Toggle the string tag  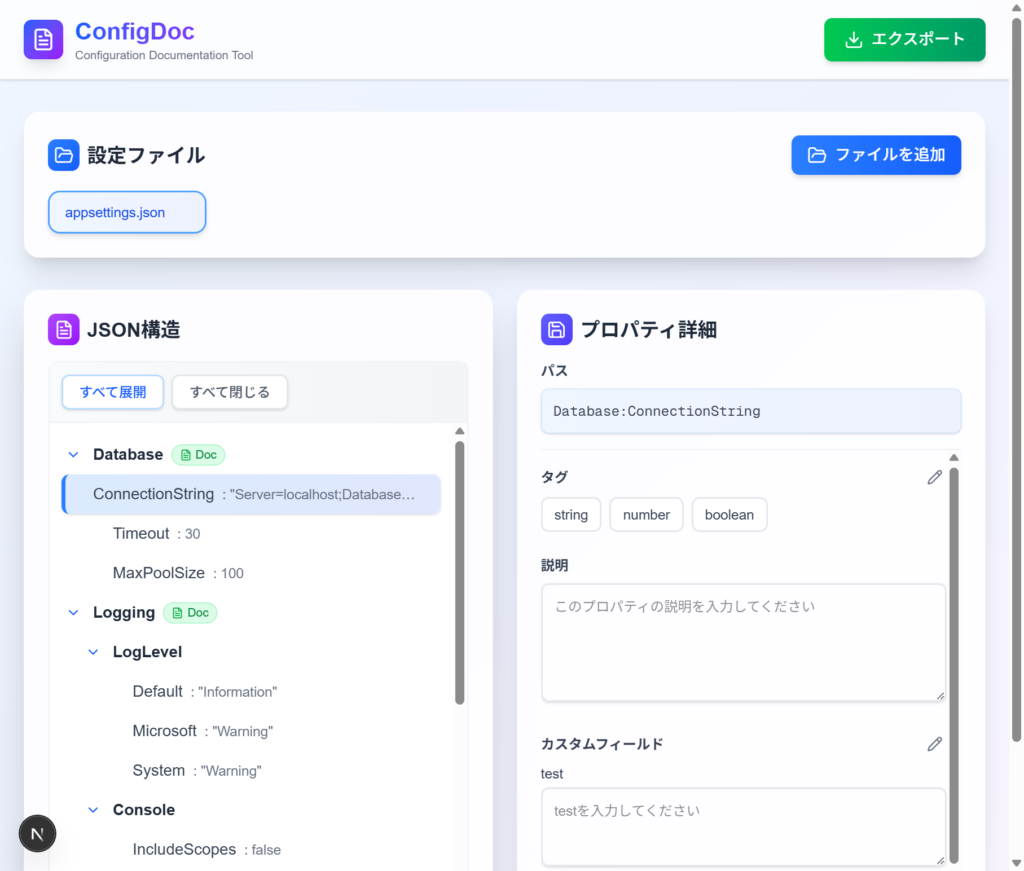coord(571,515)
